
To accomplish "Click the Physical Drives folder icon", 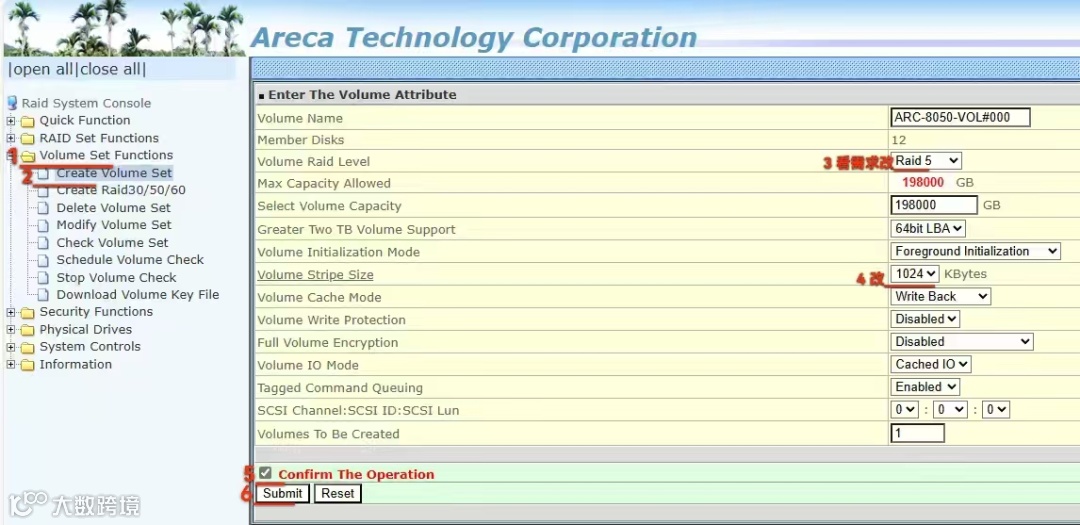I will point(28,330).
